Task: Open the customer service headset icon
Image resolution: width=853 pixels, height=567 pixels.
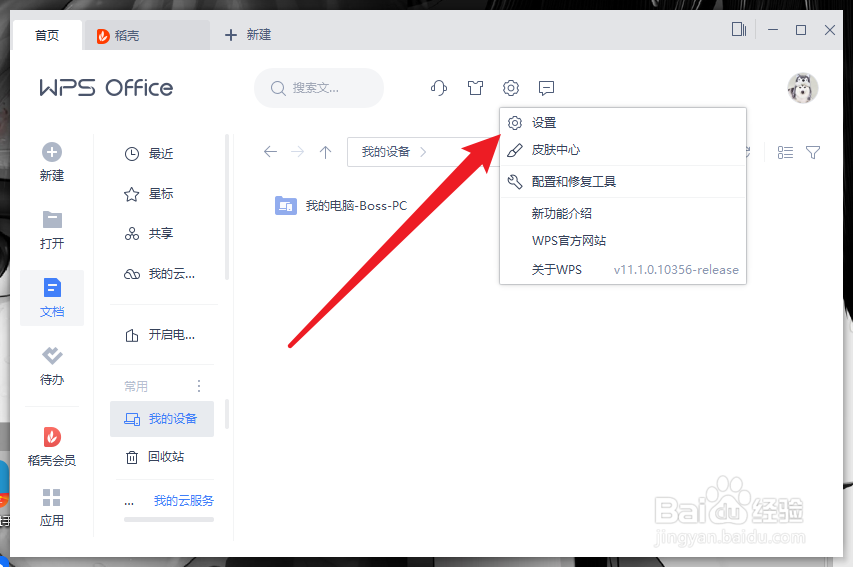Action: click(x=438, y=88)
